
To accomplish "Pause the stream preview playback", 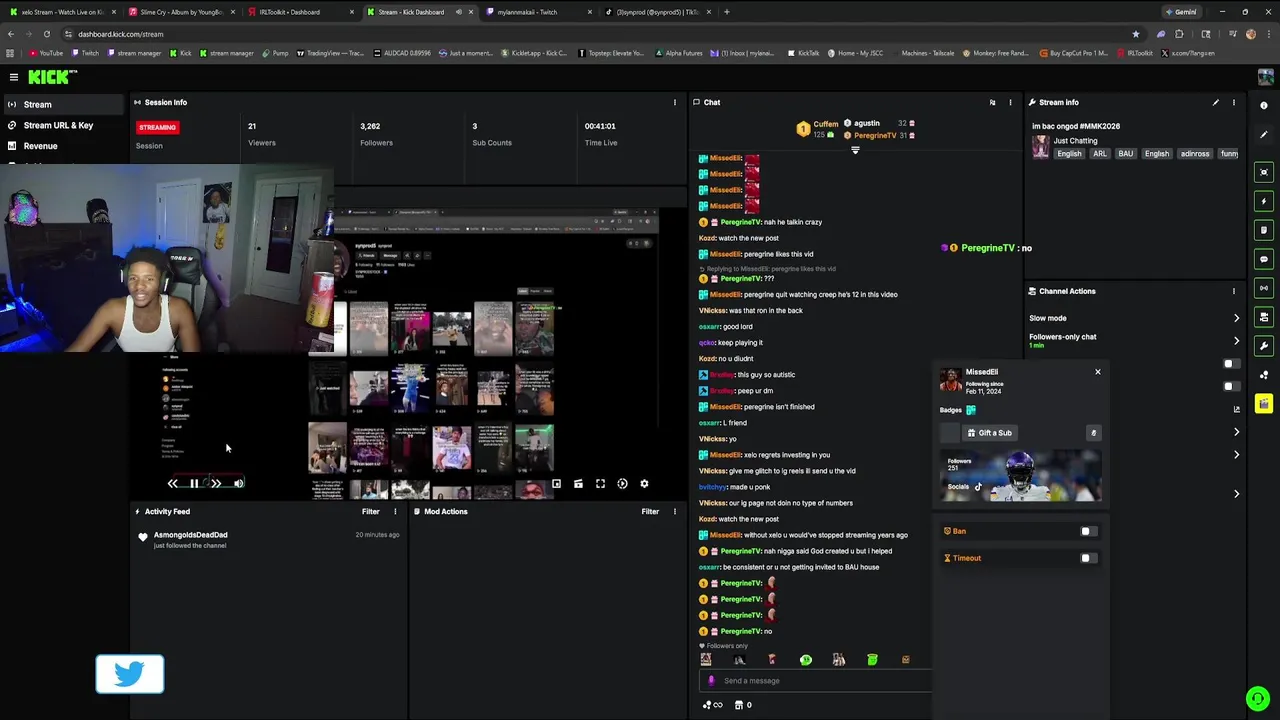I will [194, 484].
